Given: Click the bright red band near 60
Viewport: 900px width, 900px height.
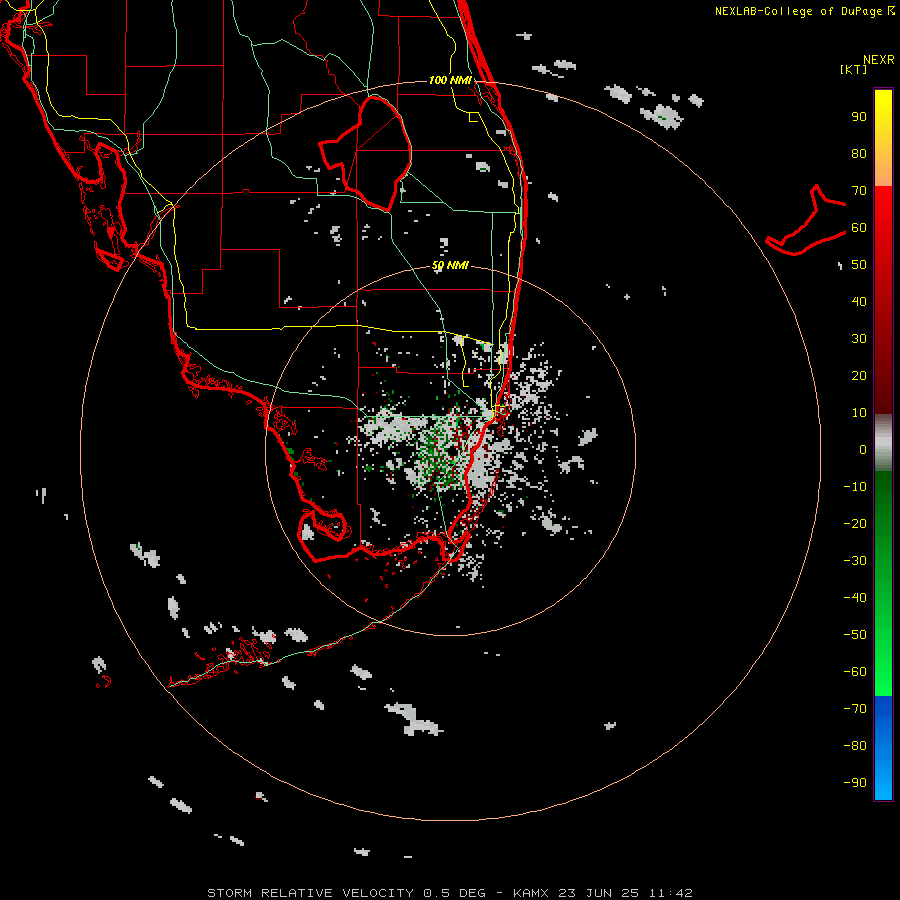Looking at the screenshot, I should 883,218.
